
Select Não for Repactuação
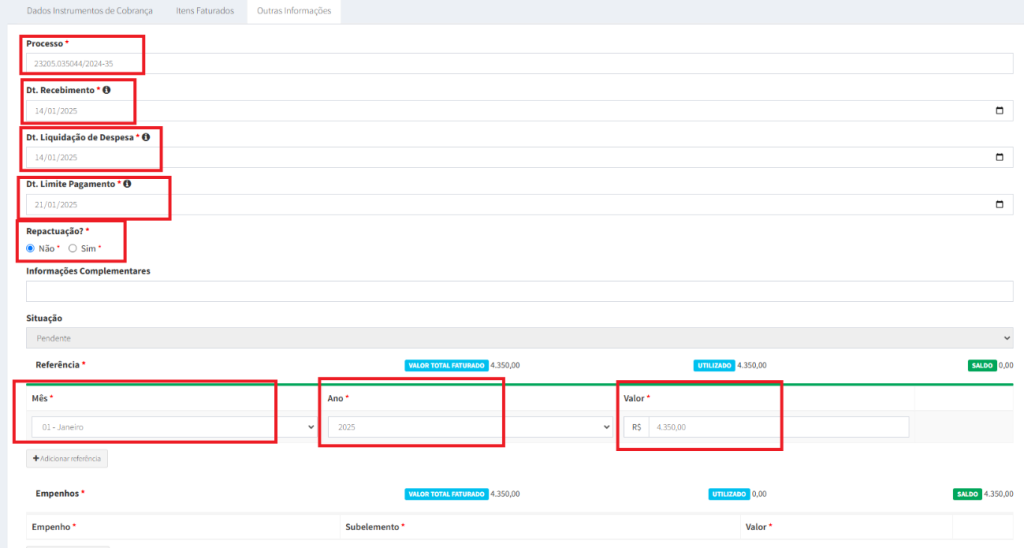coord(31,248)
